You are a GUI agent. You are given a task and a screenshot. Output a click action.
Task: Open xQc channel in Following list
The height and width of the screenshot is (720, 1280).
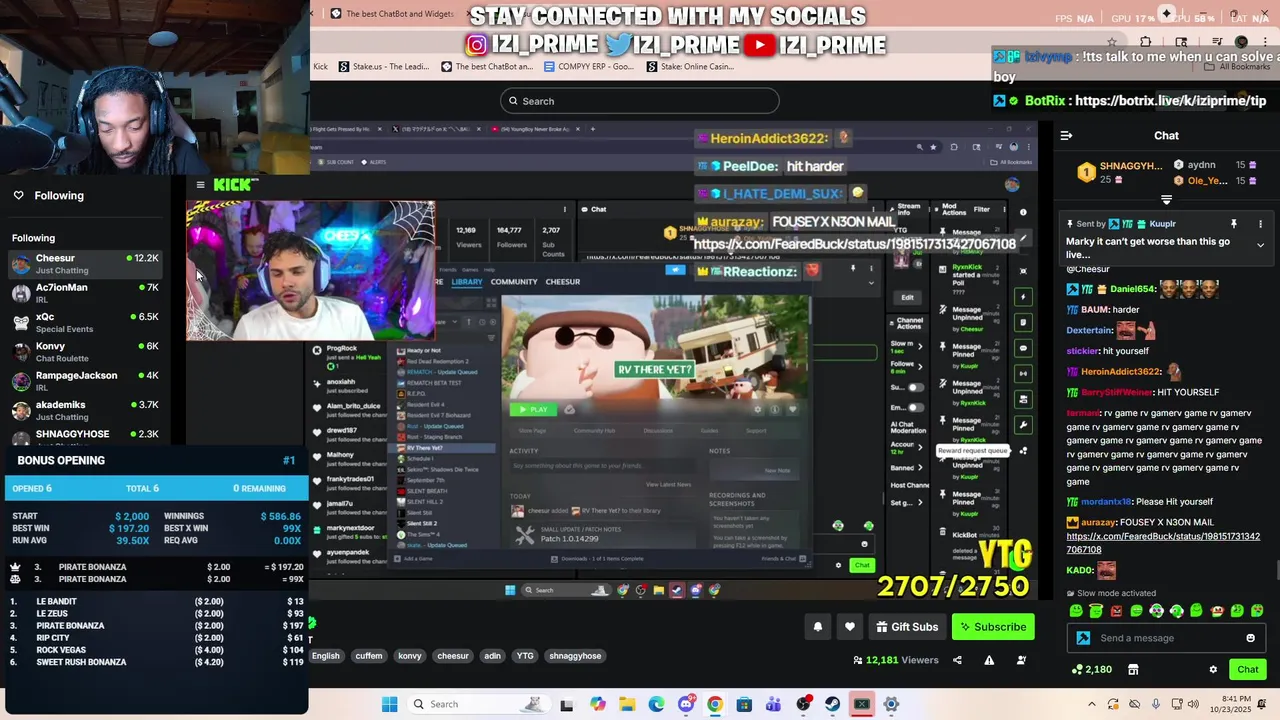coord(85,322)
